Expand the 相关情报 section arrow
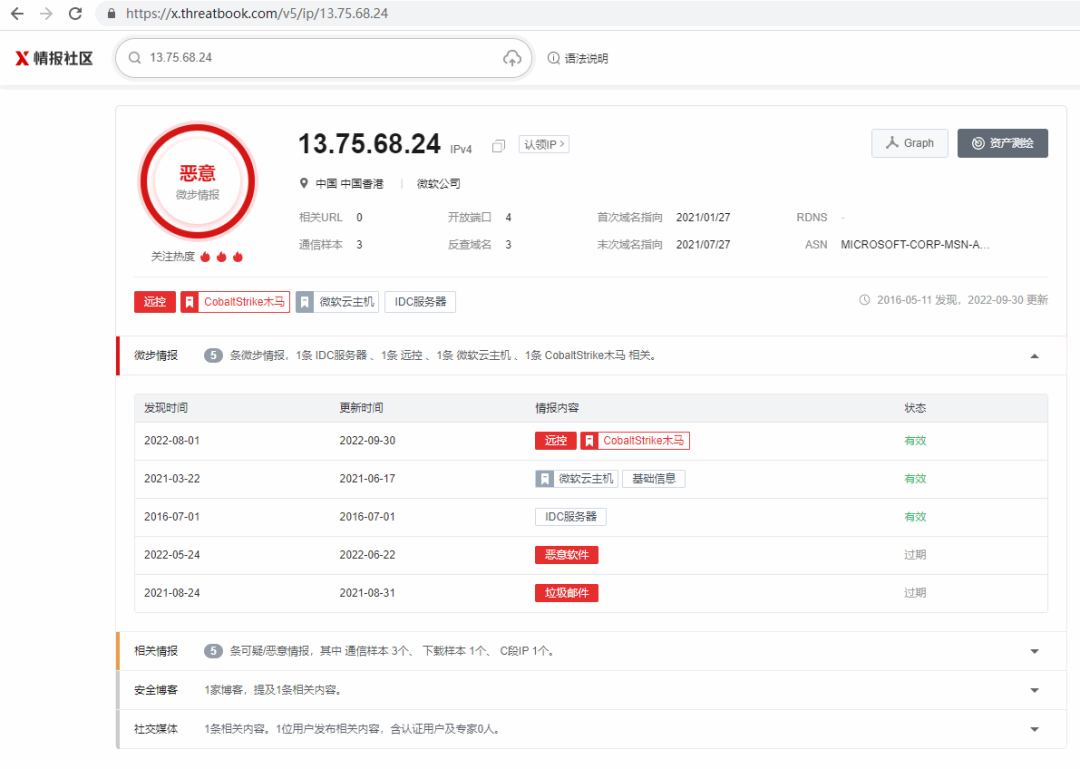 1035,651
